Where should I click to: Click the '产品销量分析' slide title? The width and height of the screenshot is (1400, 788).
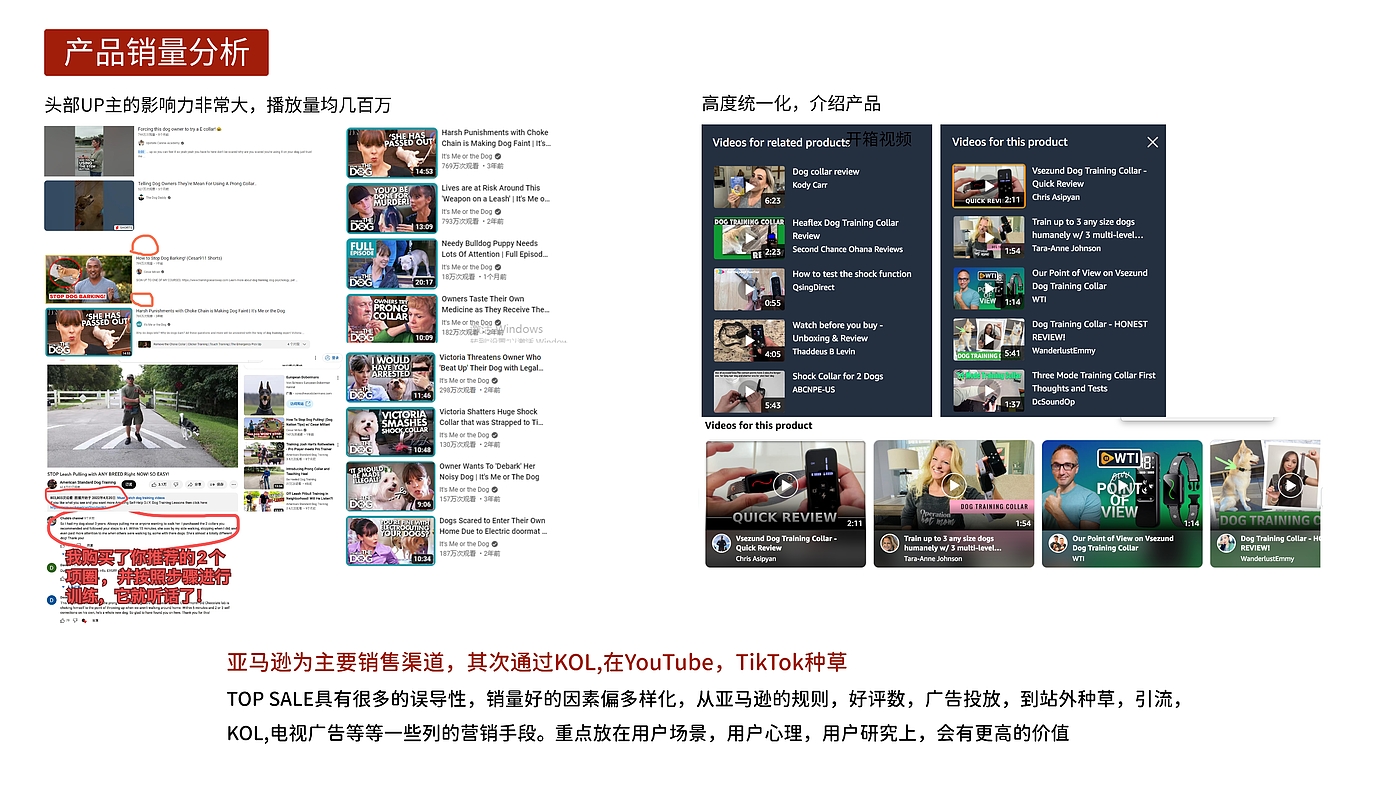157,52
